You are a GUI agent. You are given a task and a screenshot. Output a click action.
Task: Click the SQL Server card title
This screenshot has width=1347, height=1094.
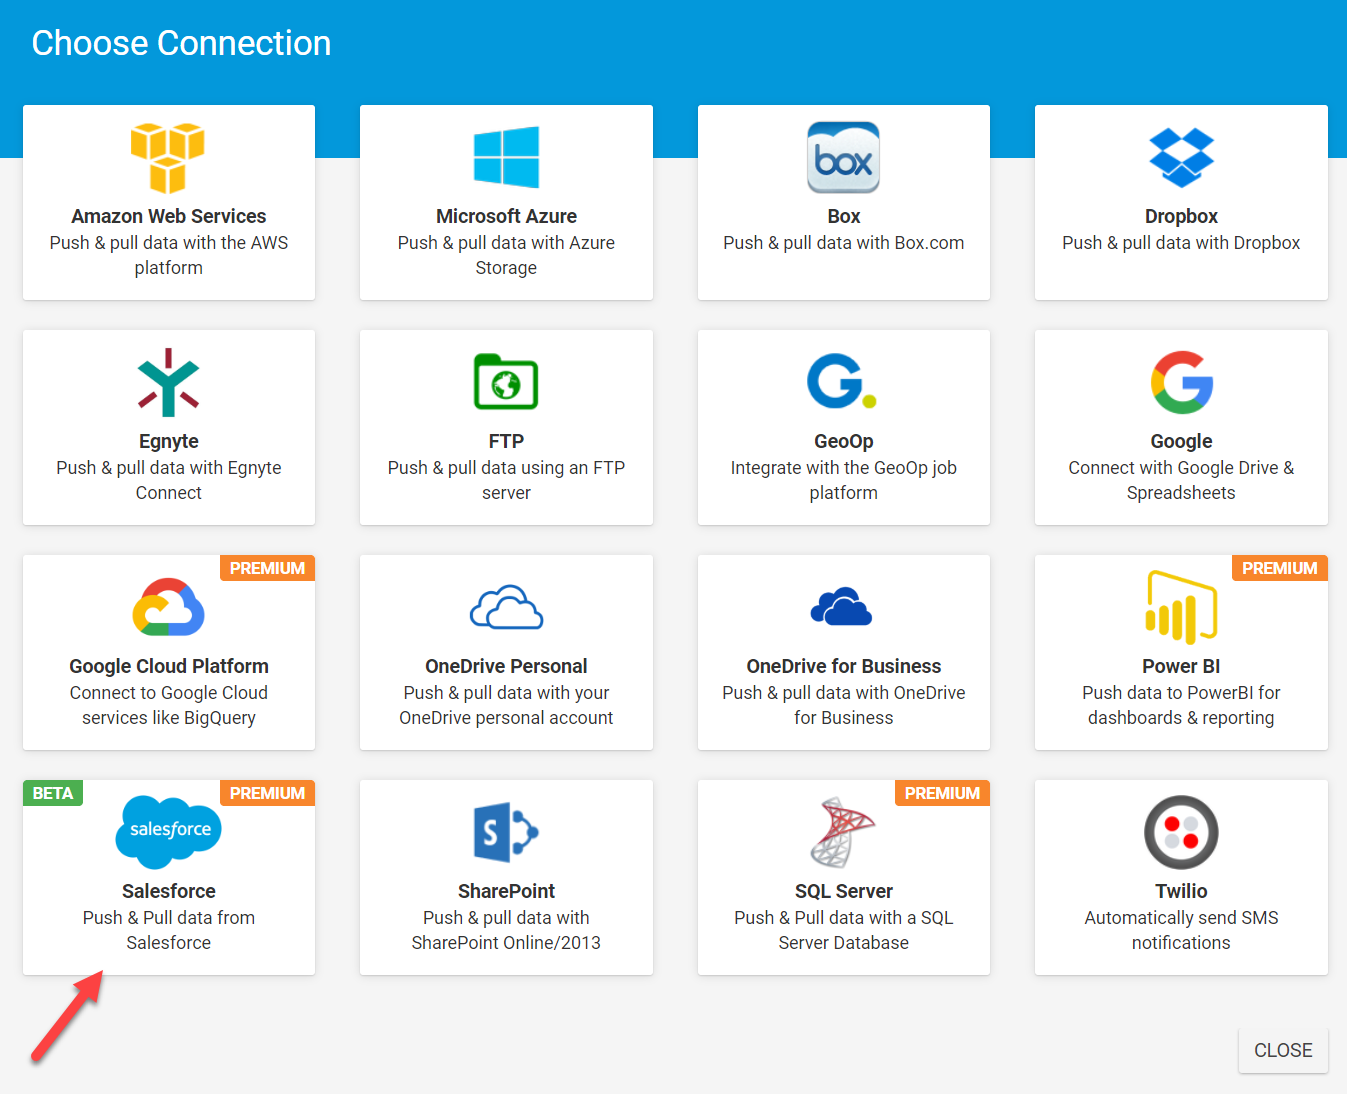[x=844, y=891]
